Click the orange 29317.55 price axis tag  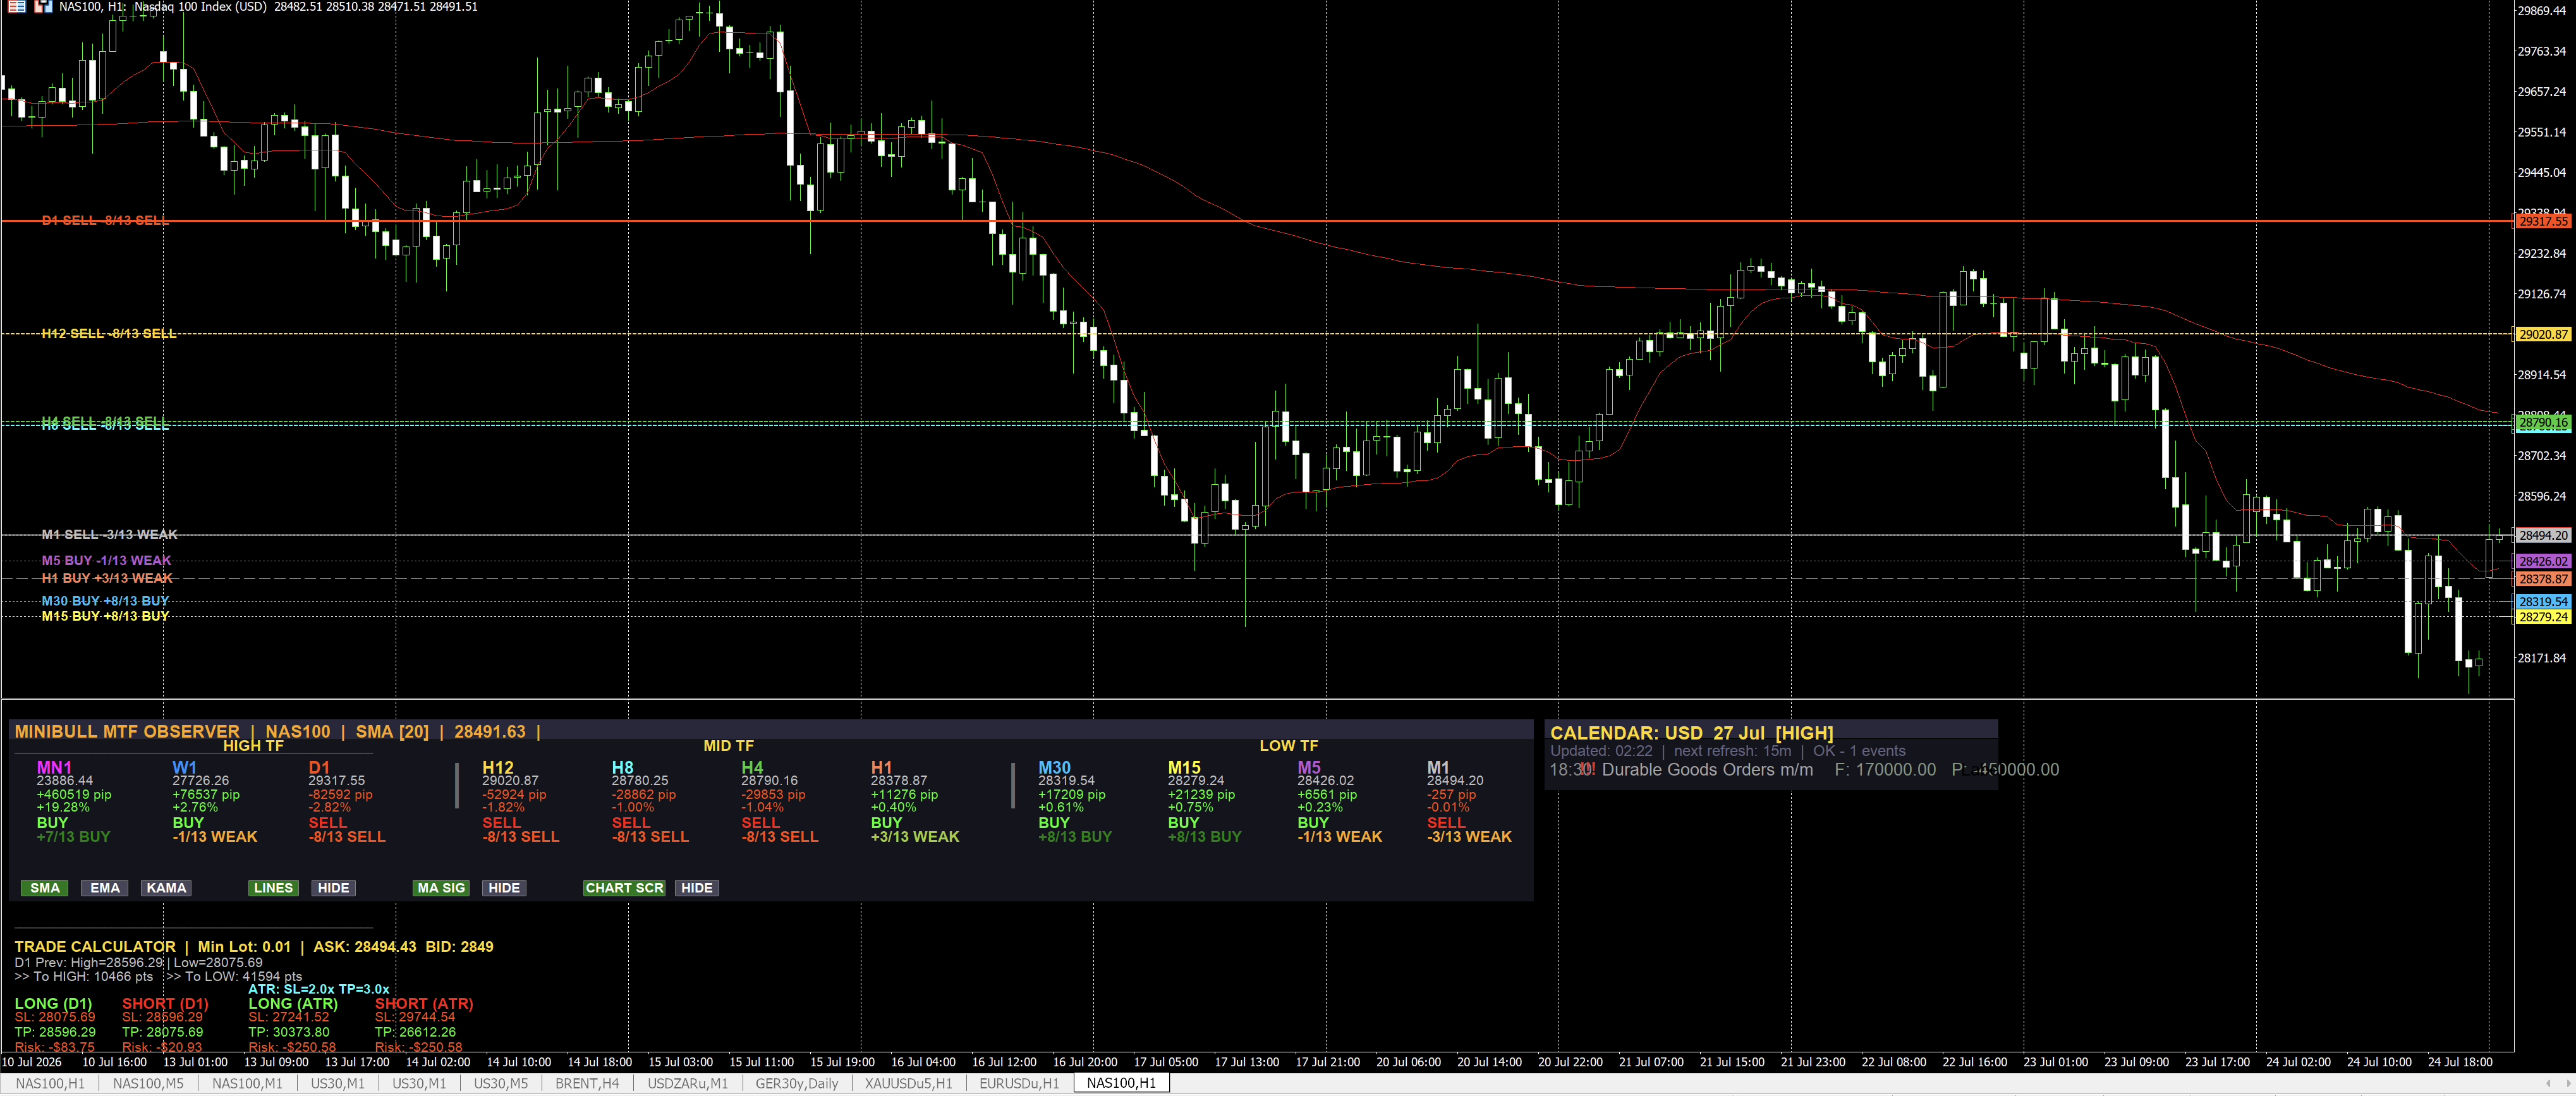point(2542,221)
